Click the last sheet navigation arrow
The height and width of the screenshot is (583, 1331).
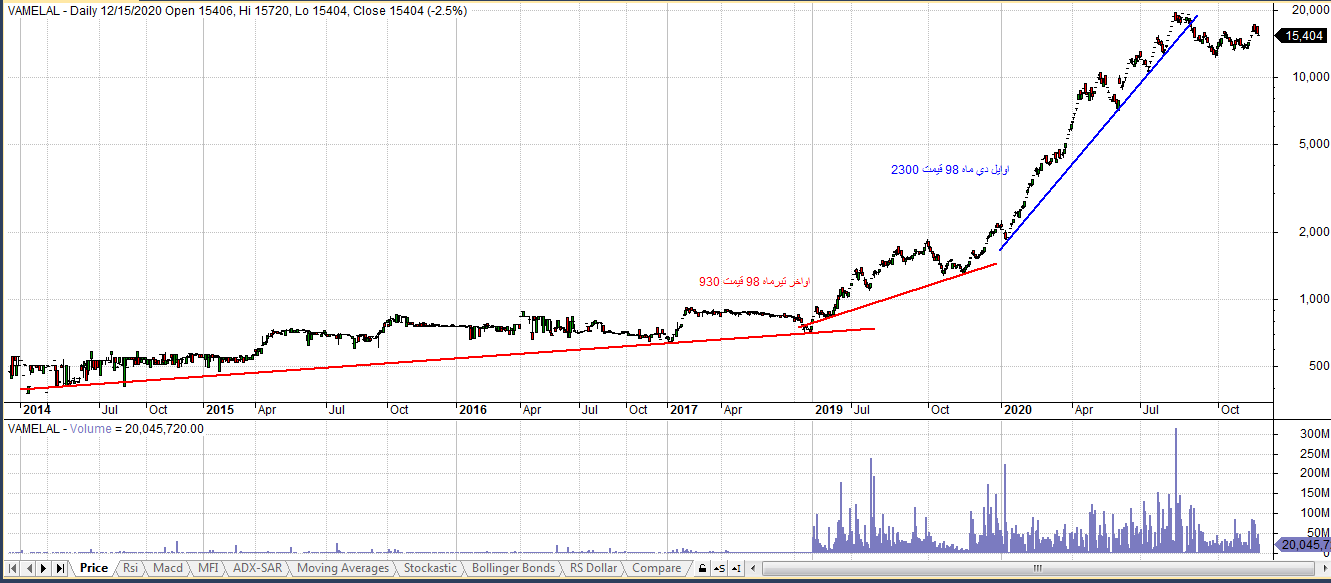(59, 568)
